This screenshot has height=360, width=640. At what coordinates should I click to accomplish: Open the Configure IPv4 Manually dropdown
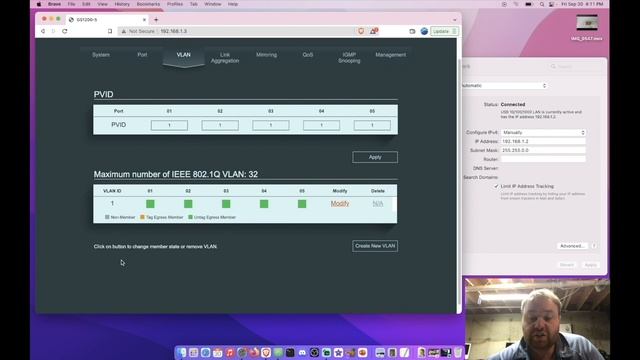543,133
